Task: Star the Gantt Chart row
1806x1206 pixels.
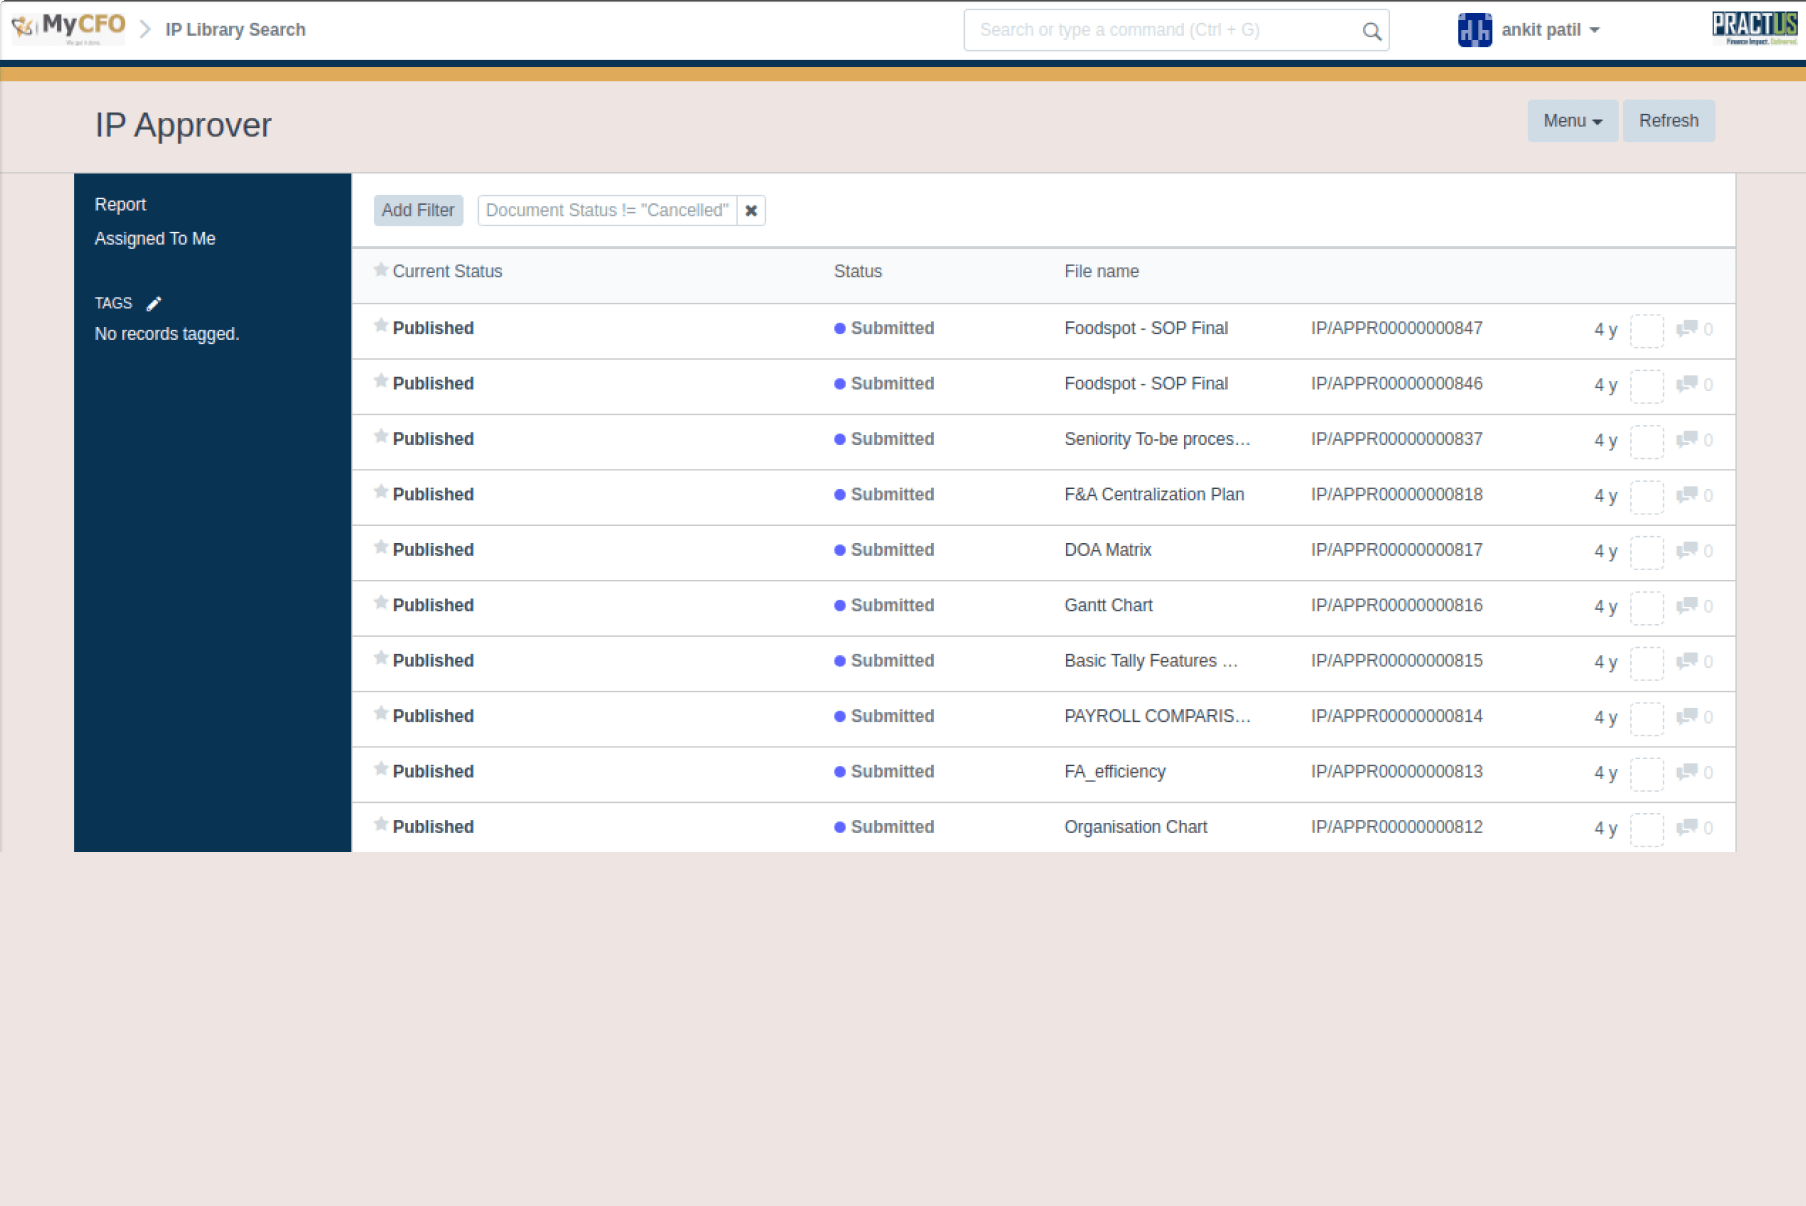Action: tap(381, 603)
